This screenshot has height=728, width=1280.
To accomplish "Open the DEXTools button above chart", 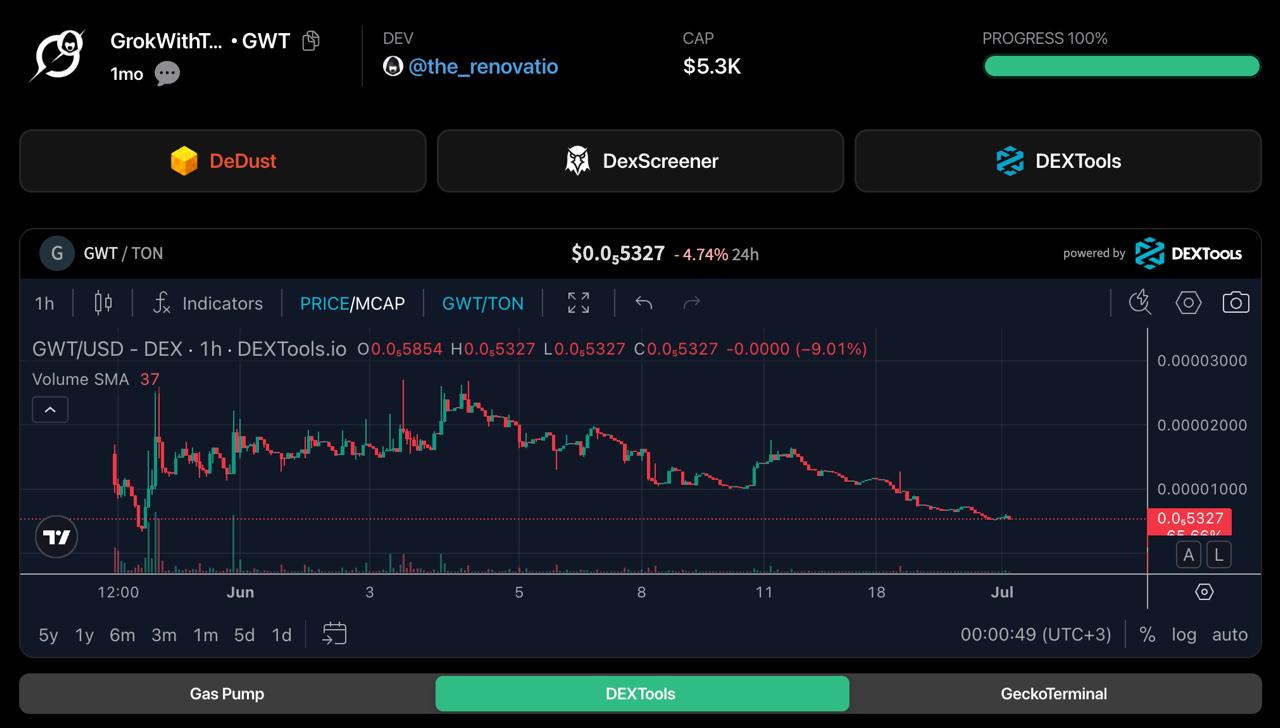I will pos(1058,161).
